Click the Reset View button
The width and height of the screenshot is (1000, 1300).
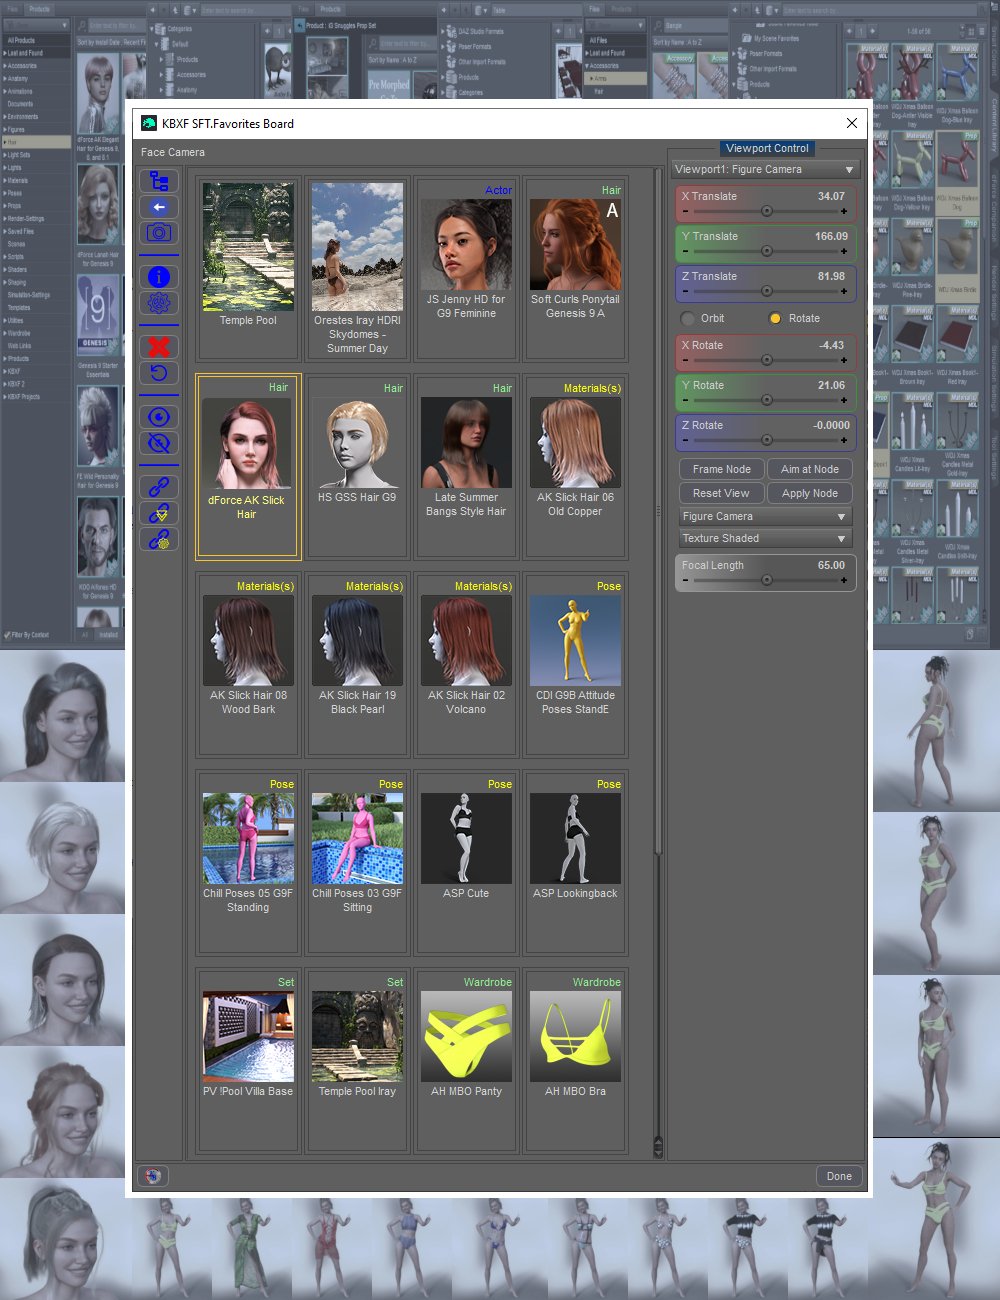pyautogui.click(x=721, y=493)
